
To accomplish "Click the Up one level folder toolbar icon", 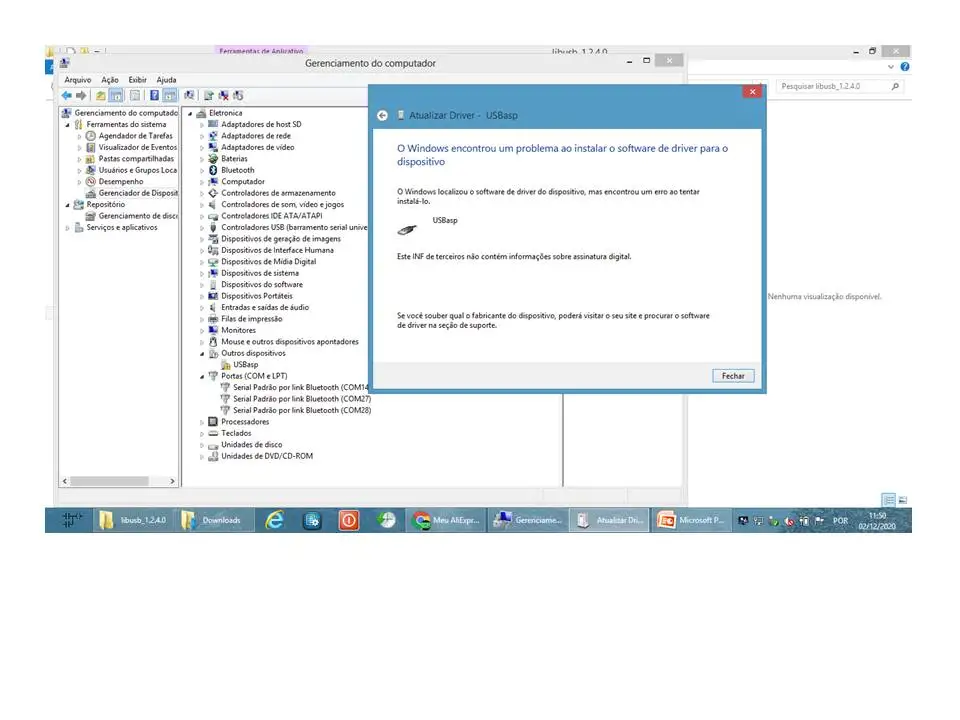I will tap(100, 96).
